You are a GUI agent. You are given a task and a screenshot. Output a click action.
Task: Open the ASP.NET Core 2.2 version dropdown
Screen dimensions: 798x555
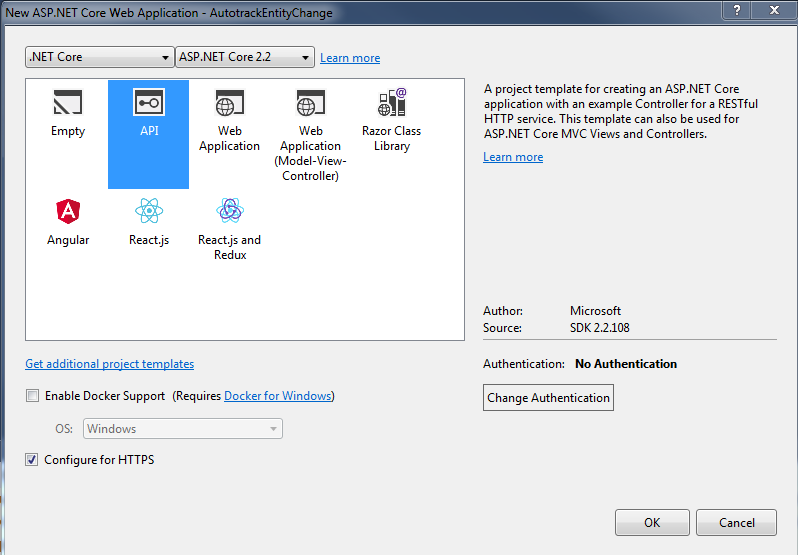245,57
